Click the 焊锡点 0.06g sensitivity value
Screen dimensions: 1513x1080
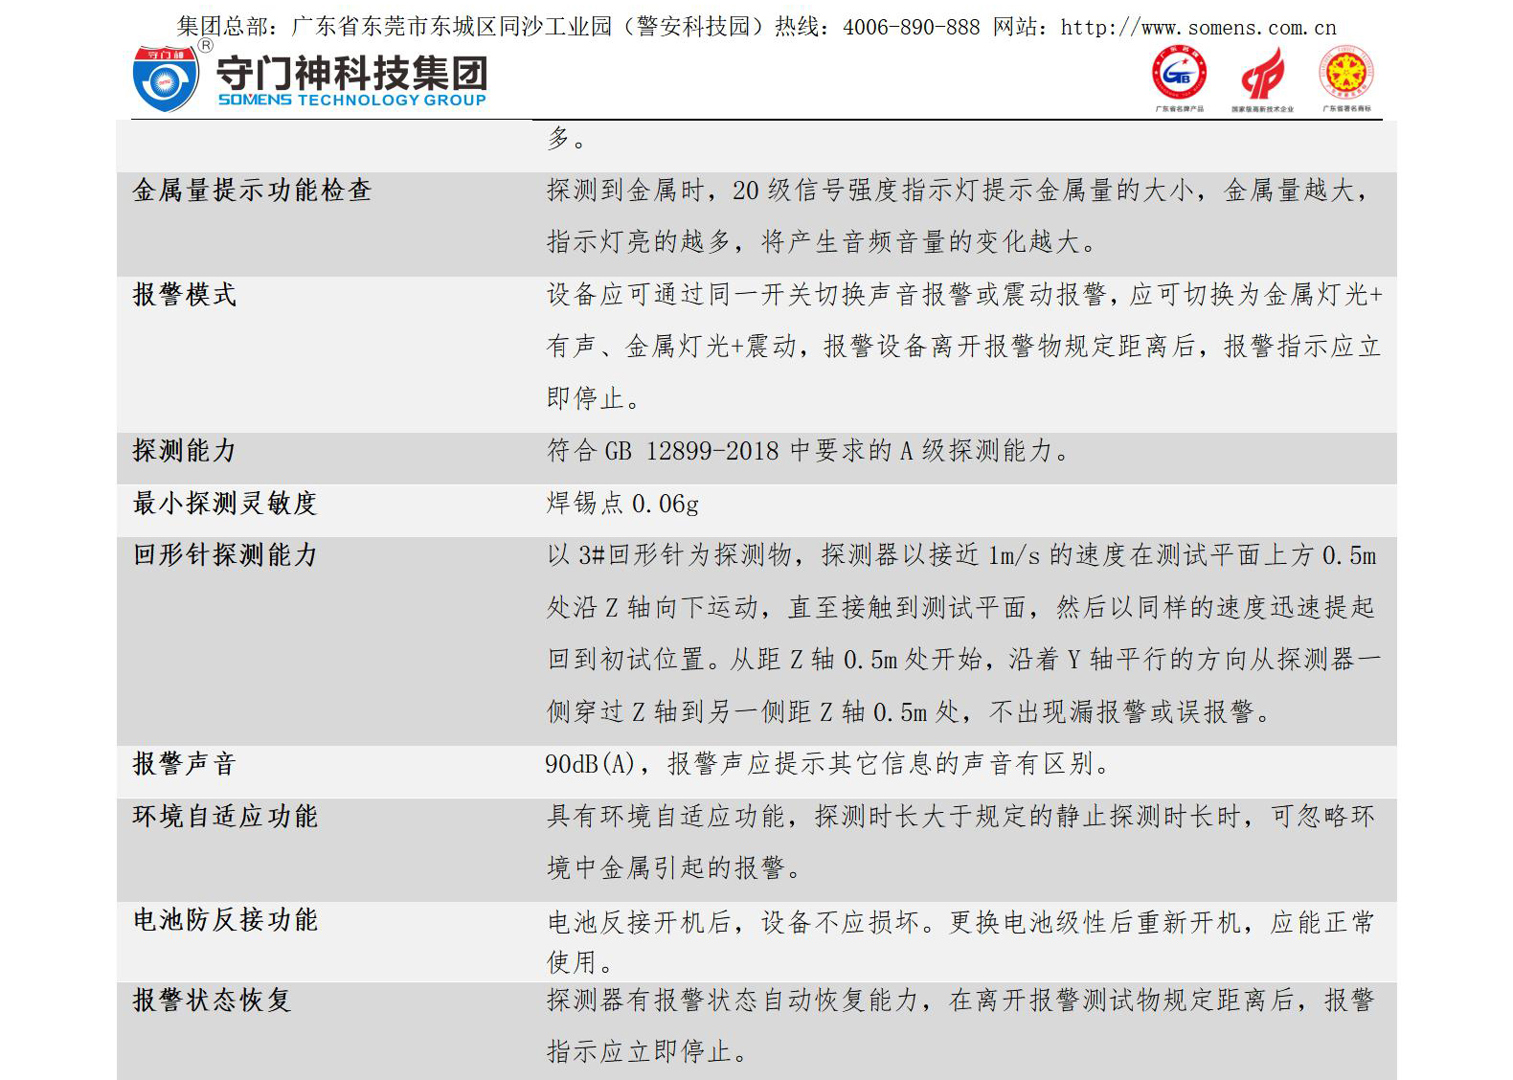coord(622,503)
